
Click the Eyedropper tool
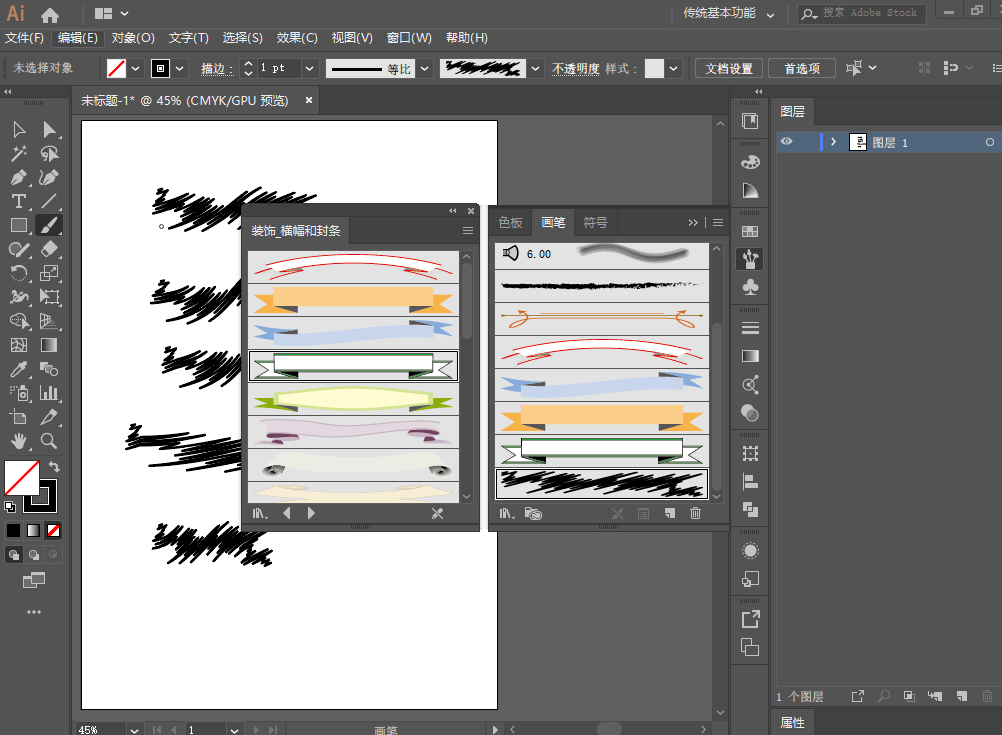(18, 369)
